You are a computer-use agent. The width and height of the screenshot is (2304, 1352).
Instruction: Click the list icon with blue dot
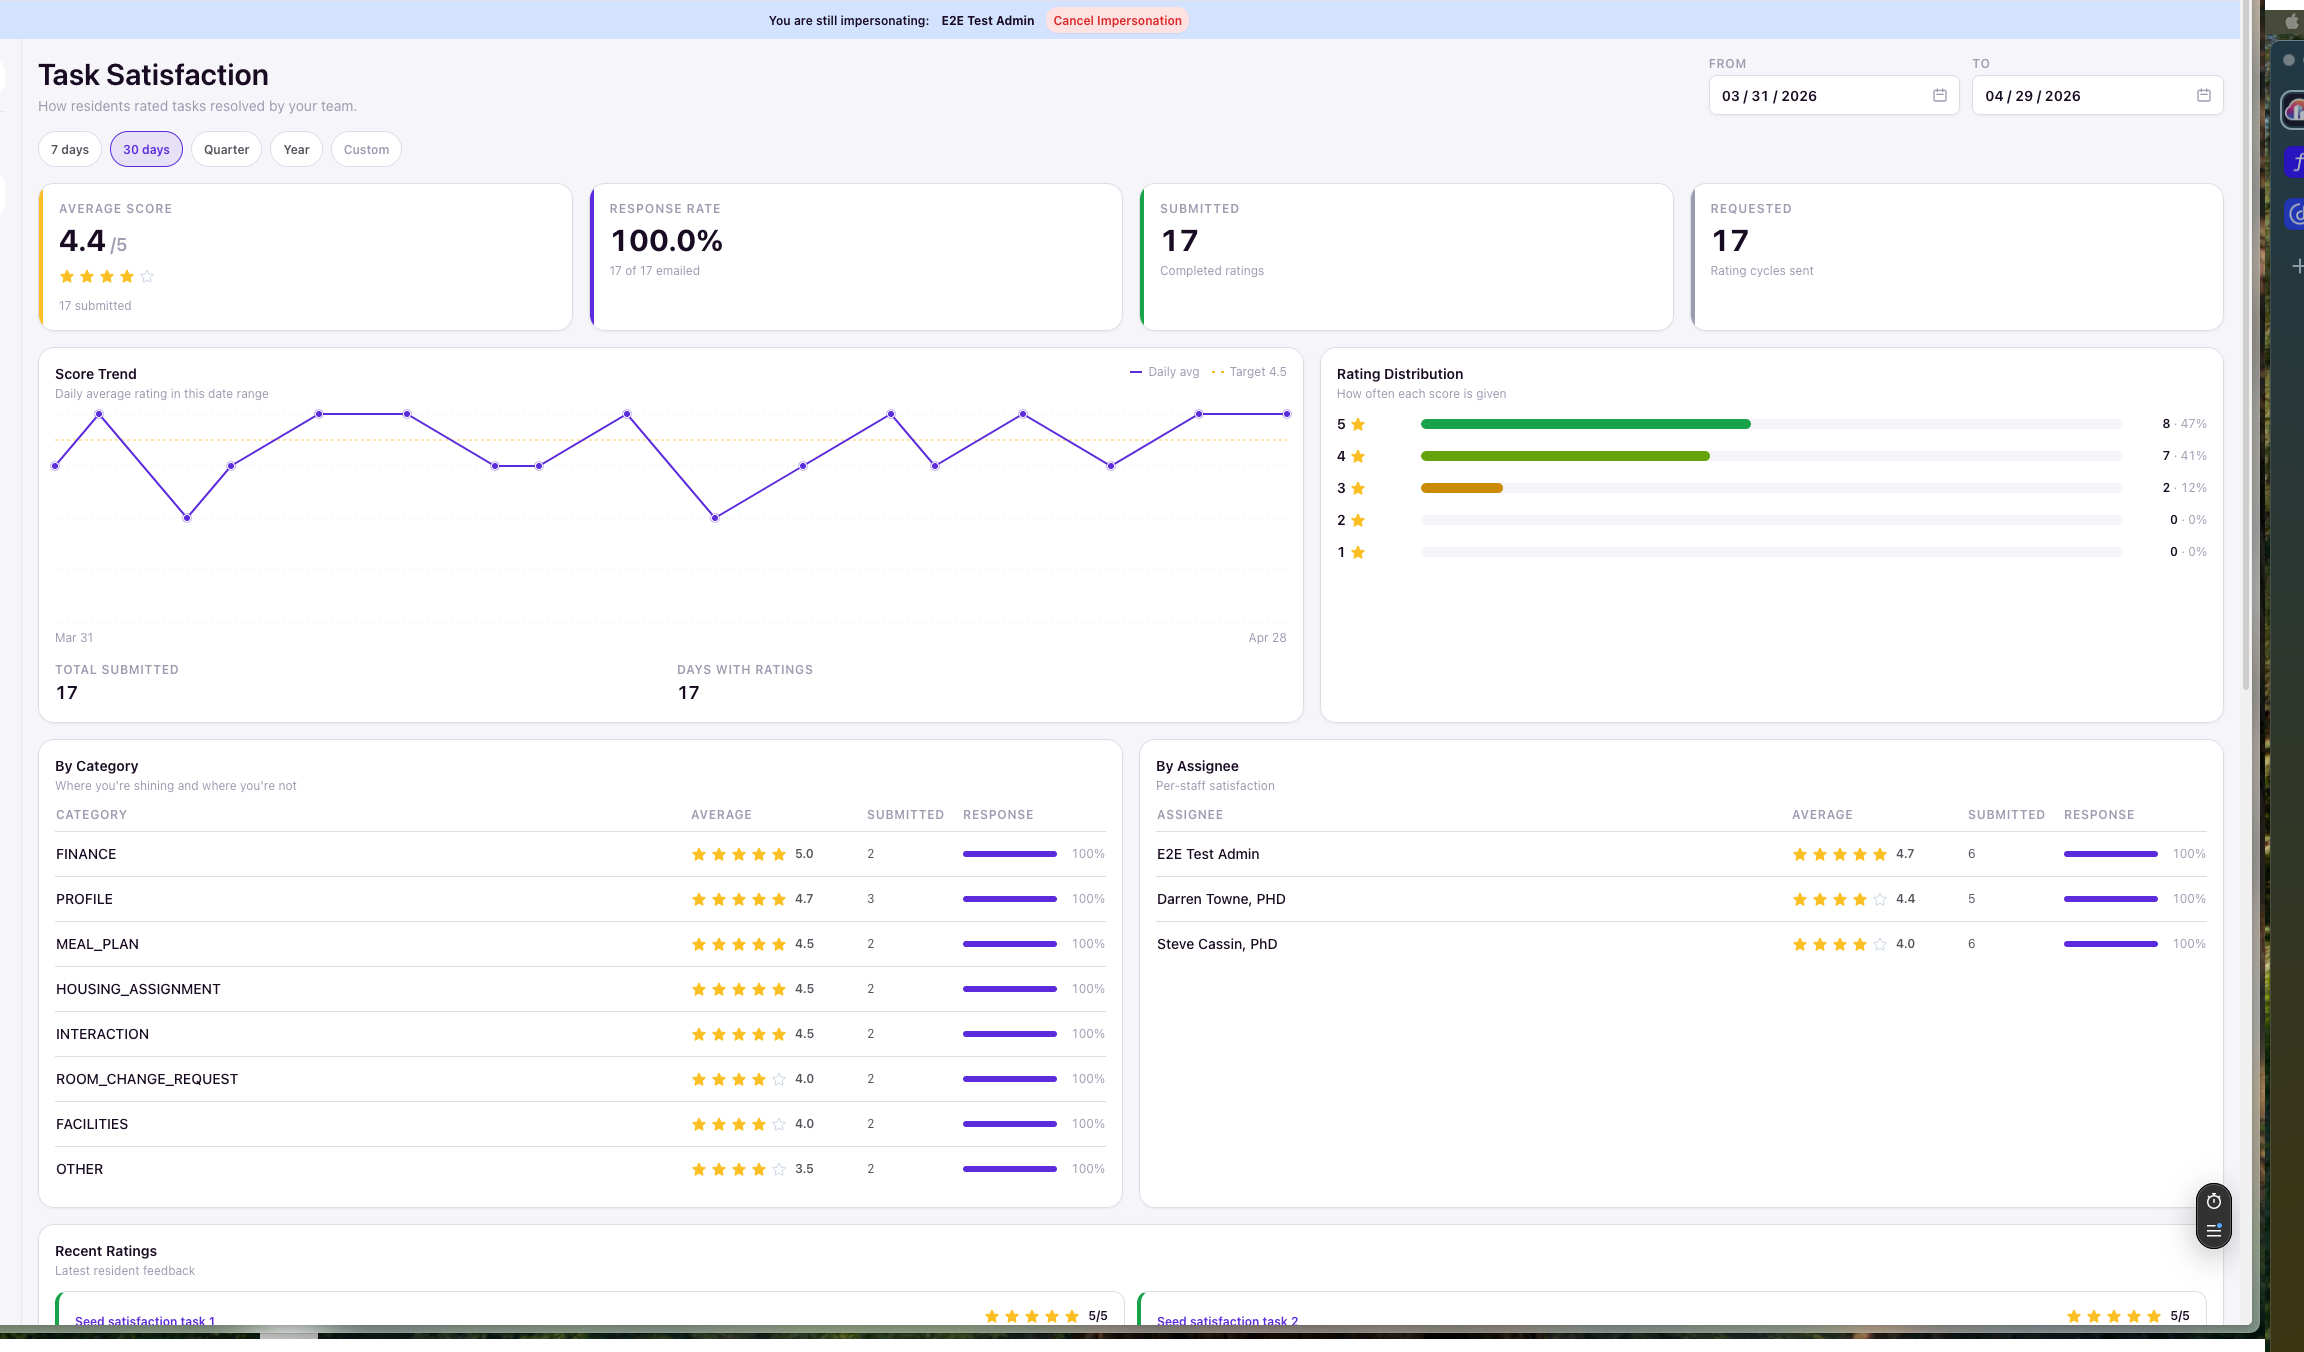[x=2213, y=1231]
